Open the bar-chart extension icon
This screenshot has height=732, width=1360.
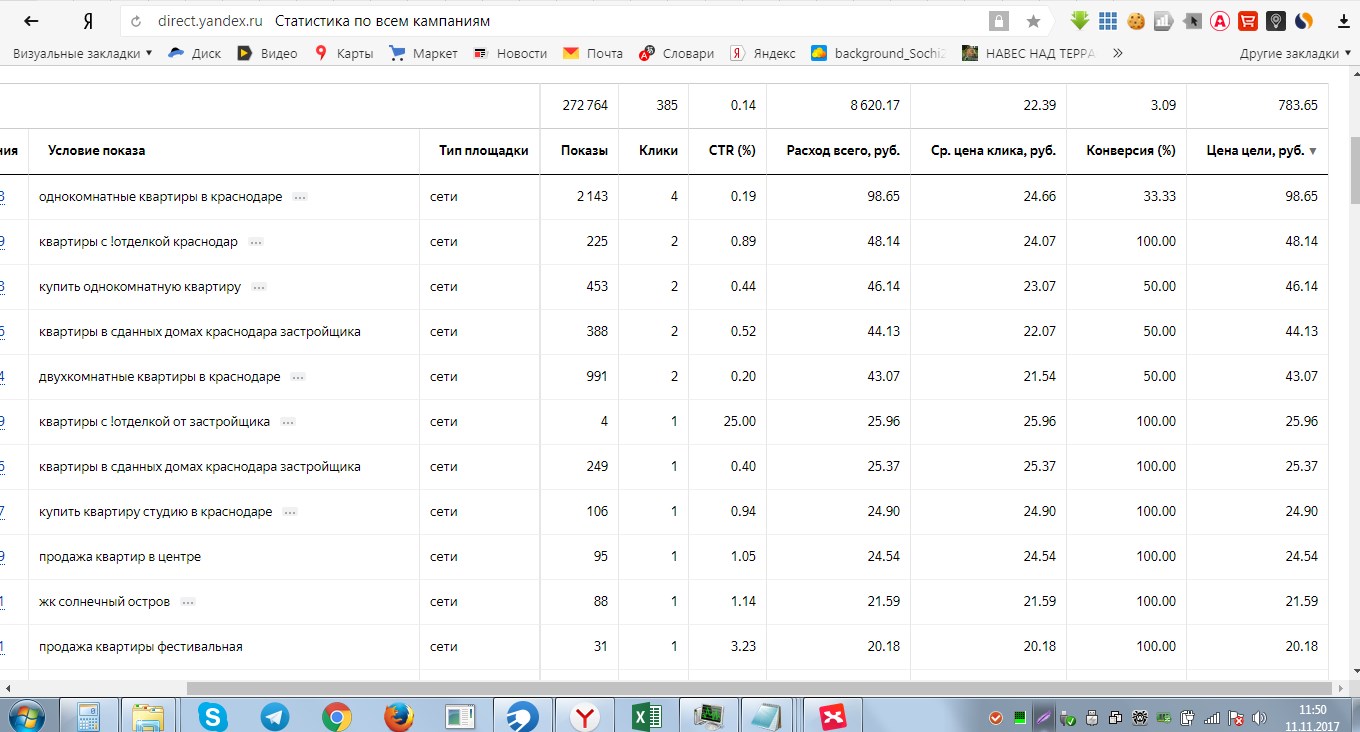[1163, 20]
